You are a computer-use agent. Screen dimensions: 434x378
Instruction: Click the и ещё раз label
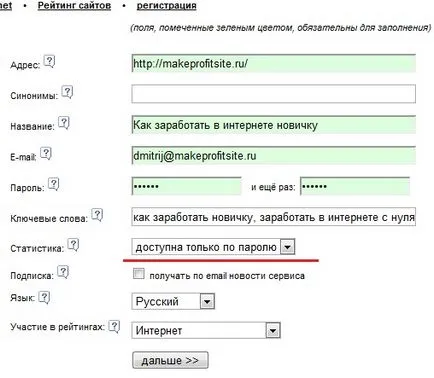click(x=273, y=187)
